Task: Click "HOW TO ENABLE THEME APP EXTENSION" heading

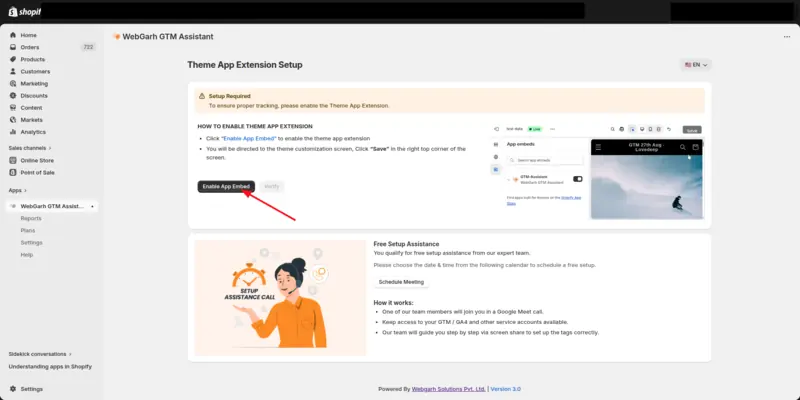Action: (x=255, y=127)
